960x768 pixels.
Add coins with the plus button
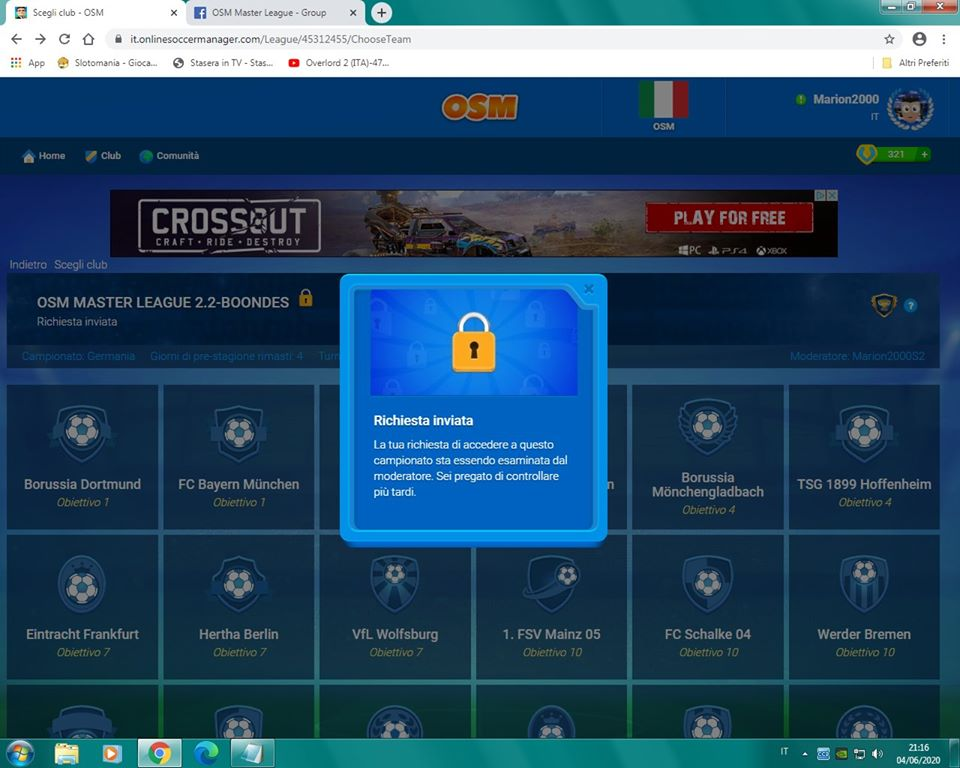click(x=924, y=154)
